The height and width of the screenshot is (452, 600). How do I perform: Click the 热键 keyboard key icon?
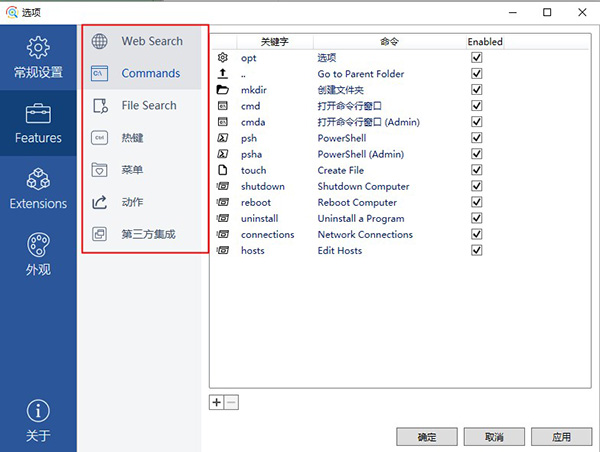(x=99, y=138)
